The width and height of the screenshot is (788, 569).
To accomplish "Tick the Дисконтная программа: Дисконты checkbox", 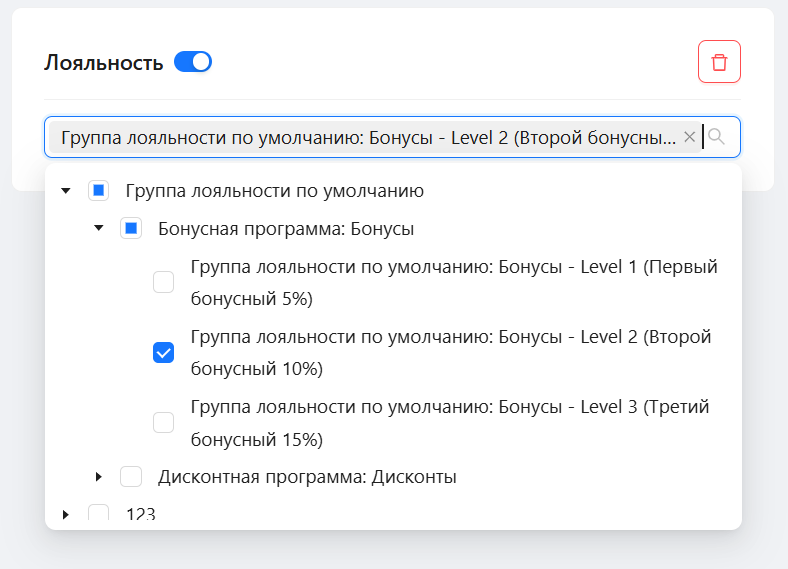I will 131,477.
